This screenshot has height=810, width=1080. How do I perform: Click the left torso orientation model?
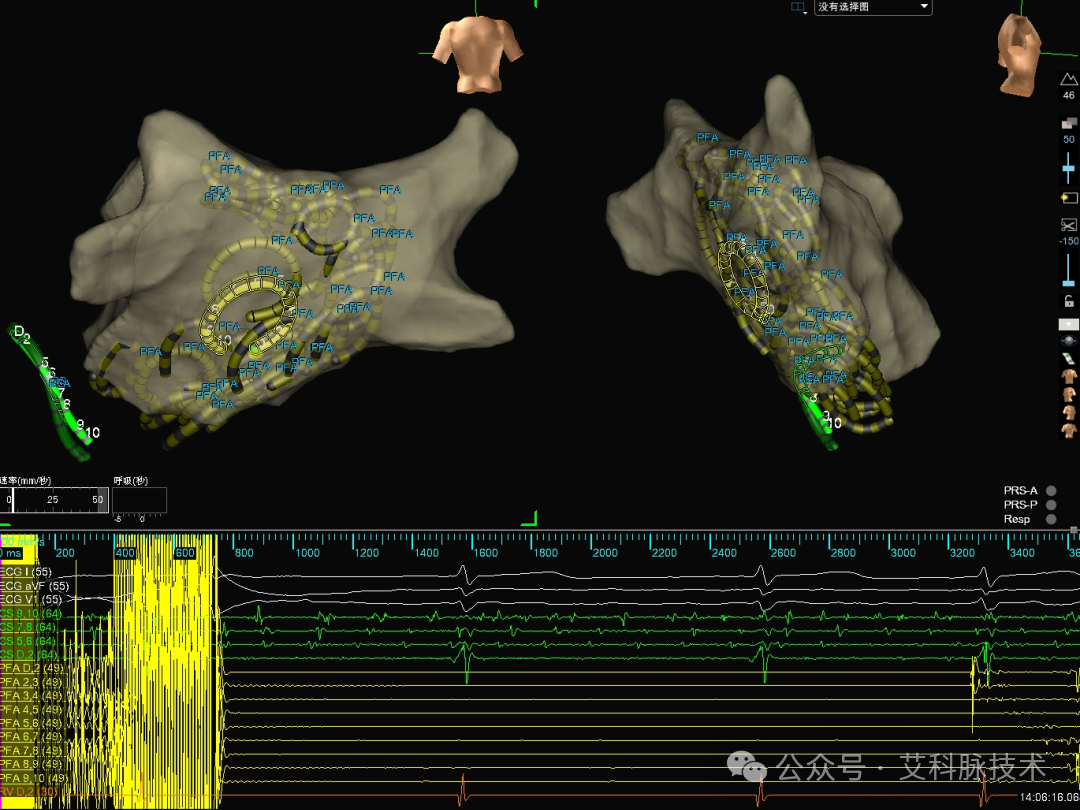point(477,55)
